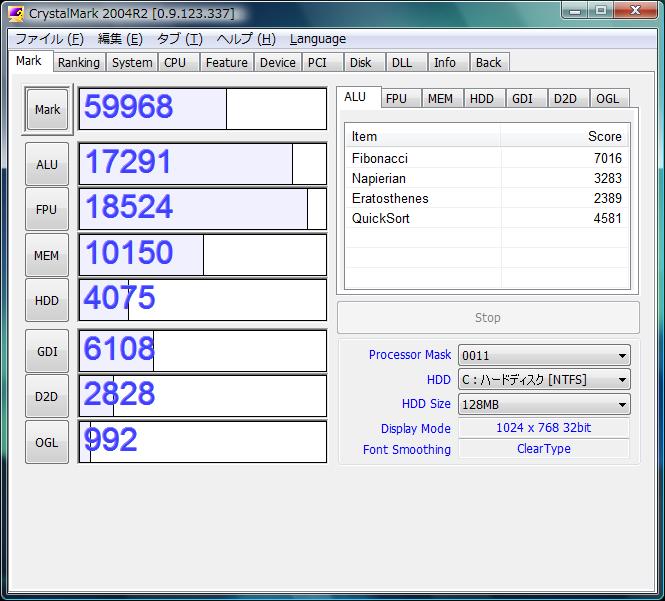Close the CrystalMark window
This screenshot has width=665, height=601.
[635, 10]
